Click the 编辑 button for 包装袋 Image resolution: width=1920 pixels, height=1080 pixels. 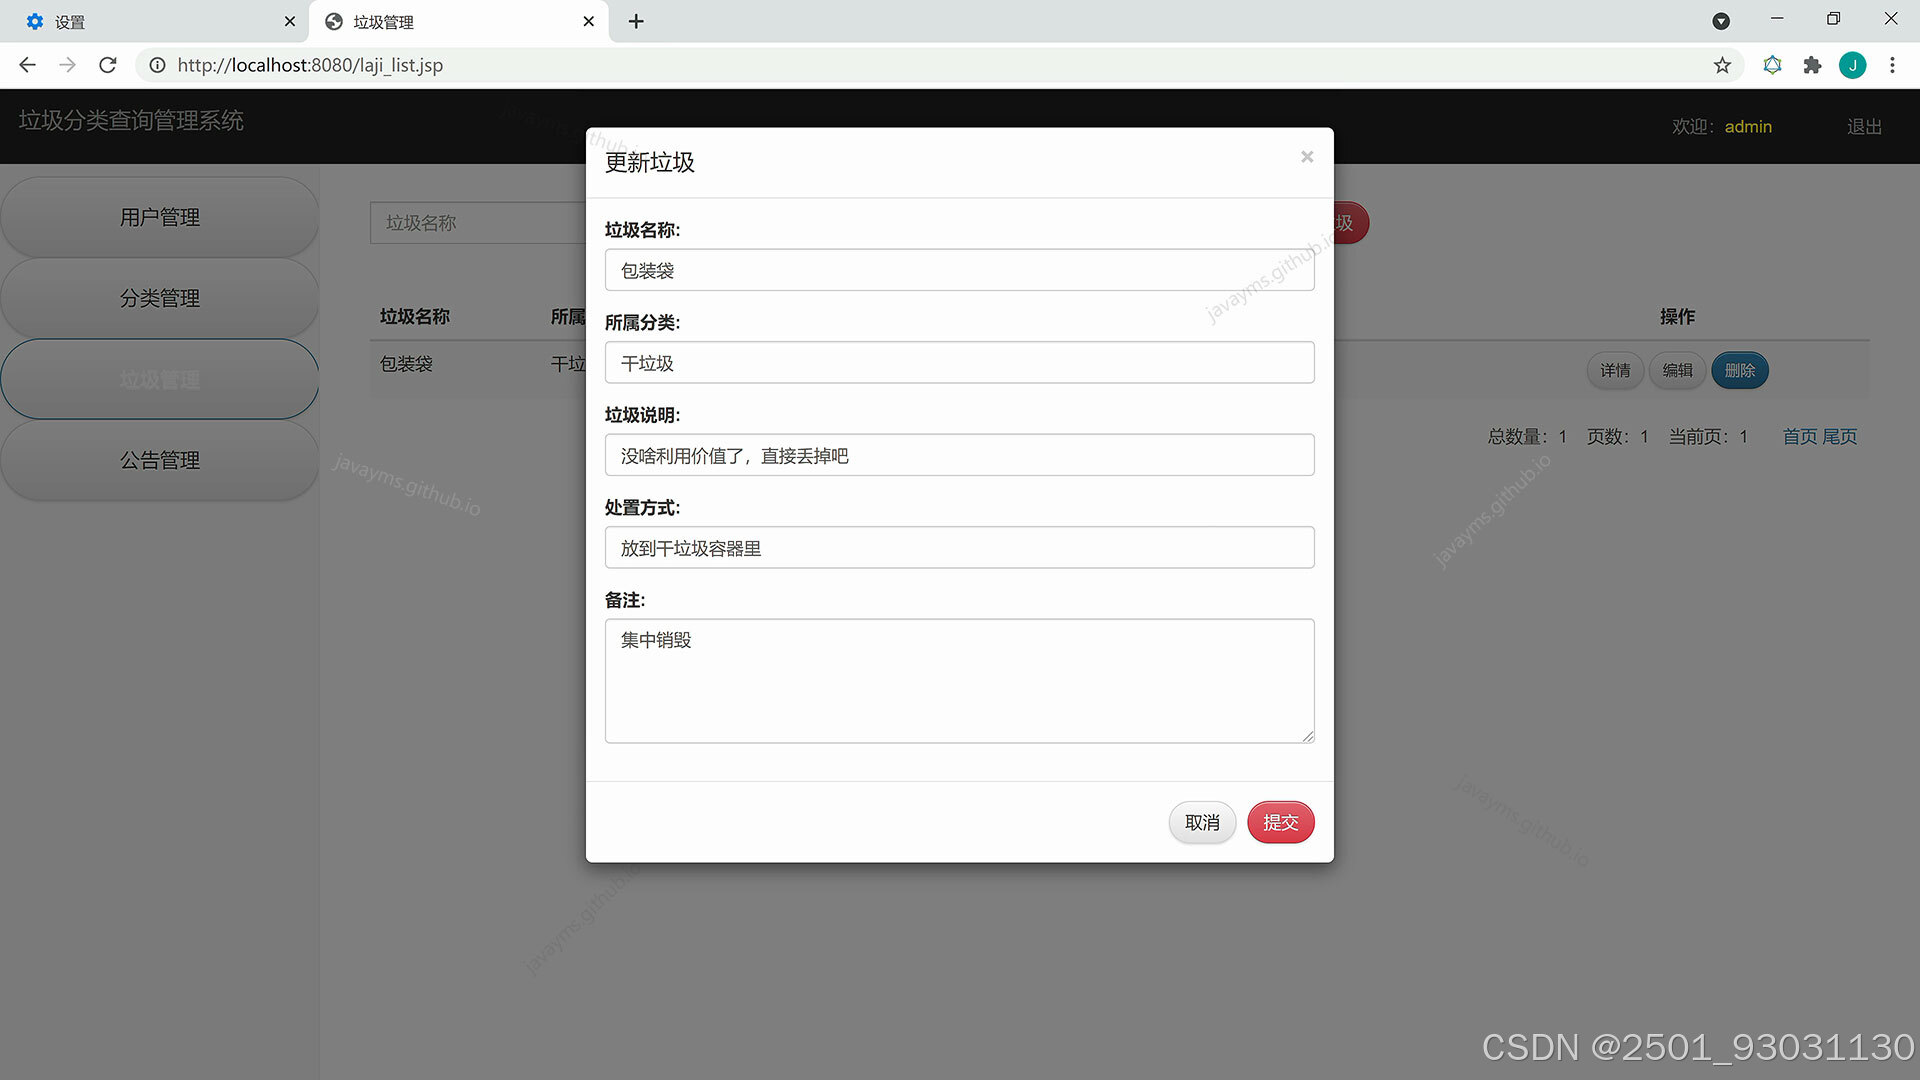1677,370
